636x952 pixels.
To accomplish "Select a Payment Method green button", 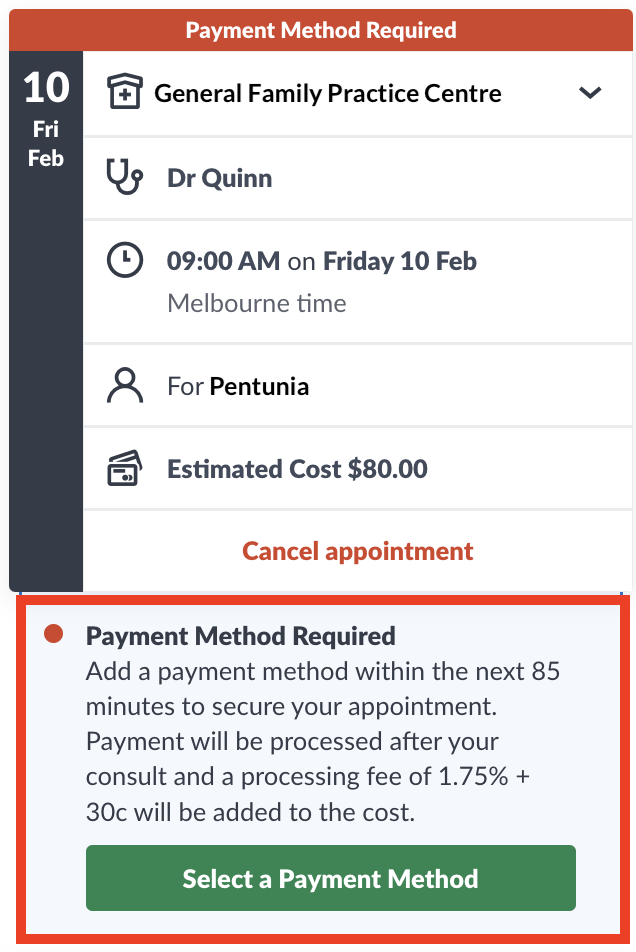I will [x=331, y=878].
